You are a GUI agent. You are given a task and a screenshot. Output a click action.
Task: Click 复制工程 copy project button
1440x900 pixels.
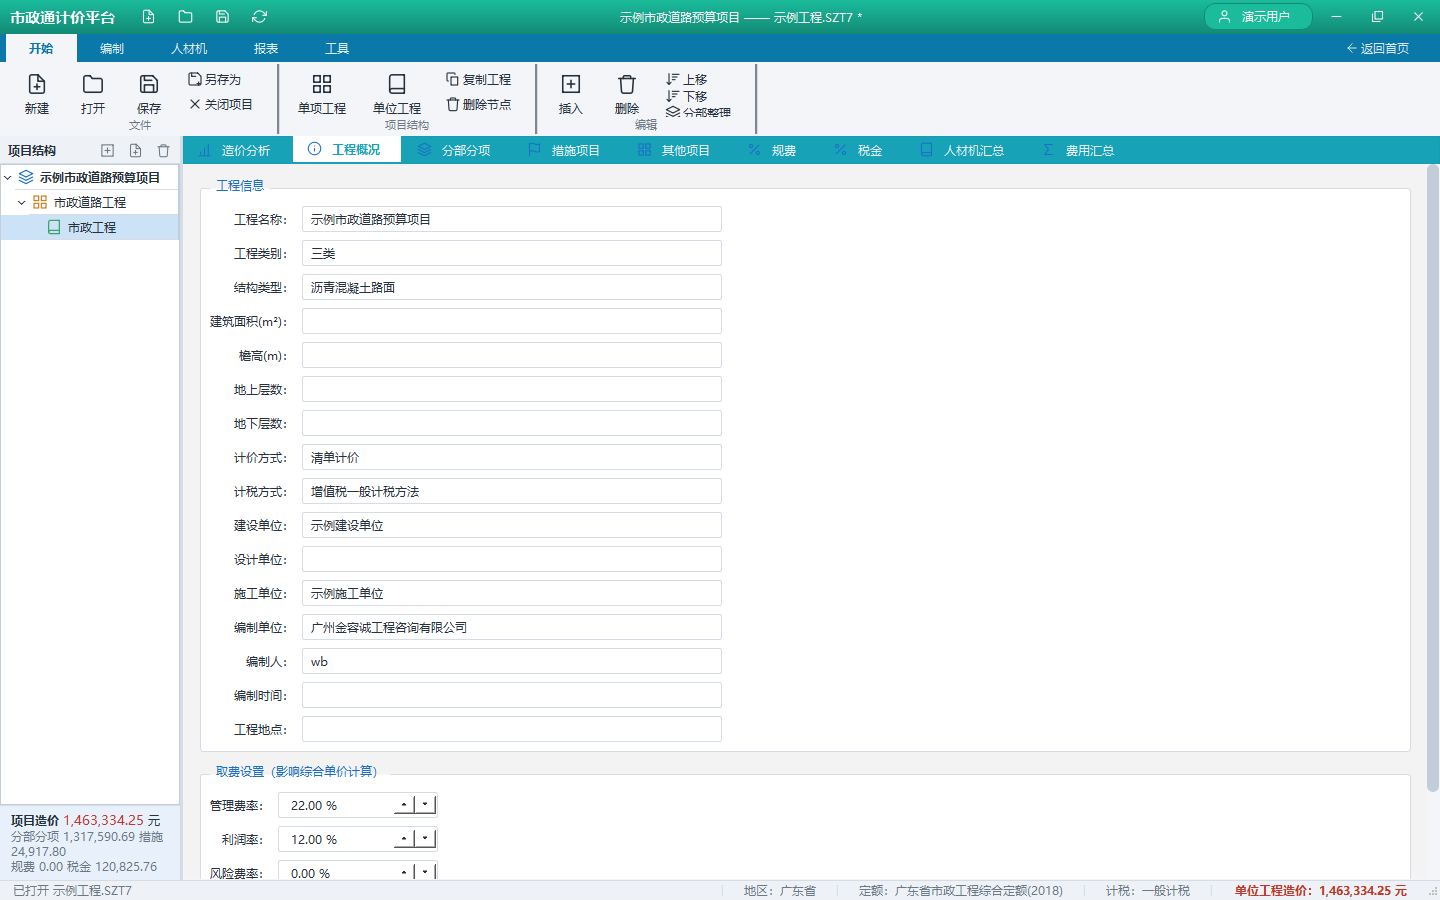pyautogui.click(x=478, y=79)
